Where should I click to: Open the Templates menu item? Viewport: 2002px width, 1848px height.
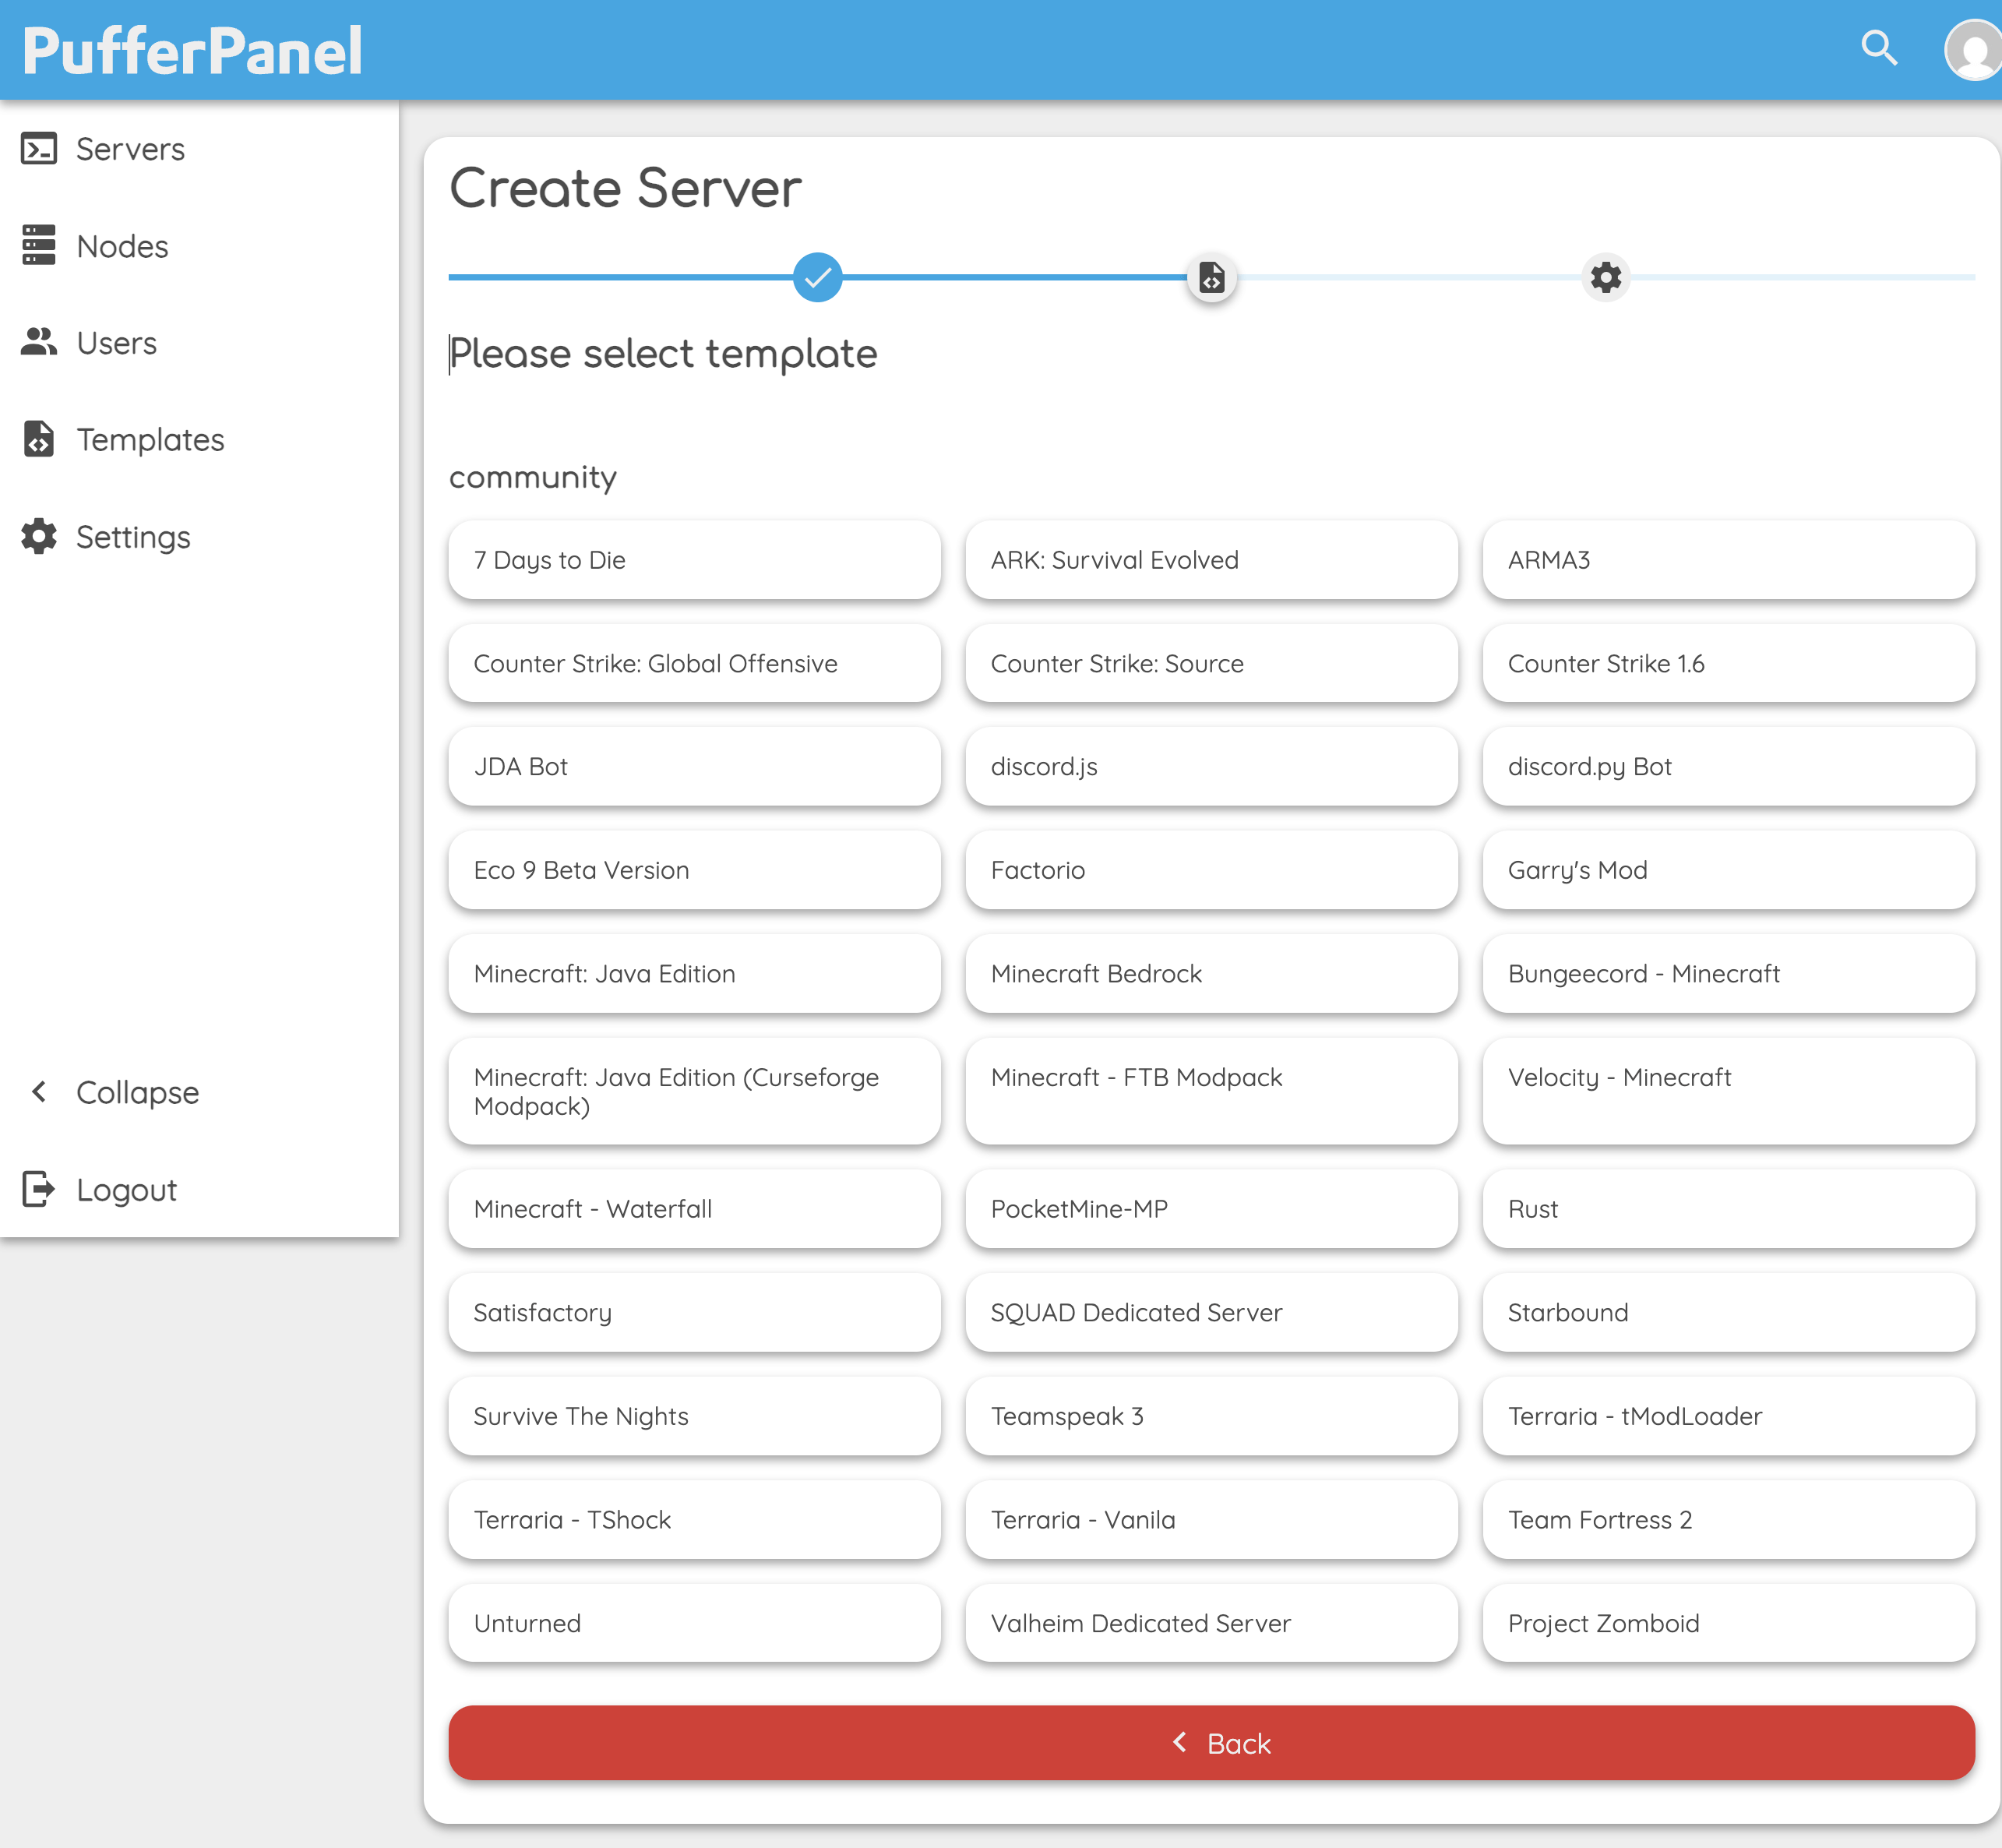pyautogui.click(x=199, y=440)
